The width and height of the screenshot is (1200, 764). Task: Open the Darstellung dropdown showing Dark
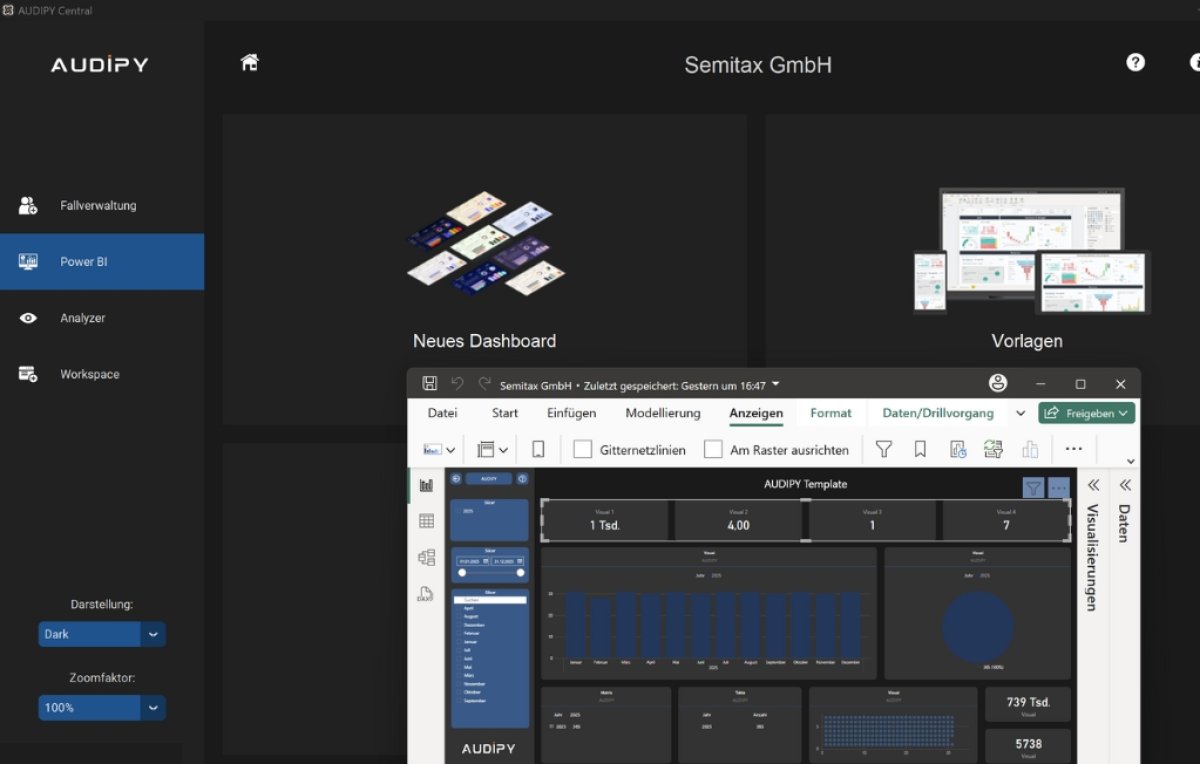[102, 634]
